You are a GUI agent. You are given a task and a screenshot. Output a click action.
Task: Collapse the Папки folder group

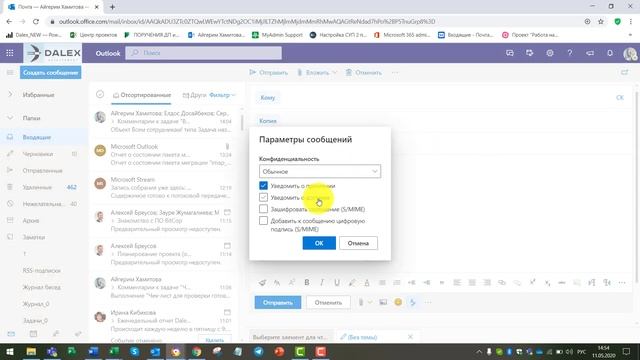[x=10, y=118]
